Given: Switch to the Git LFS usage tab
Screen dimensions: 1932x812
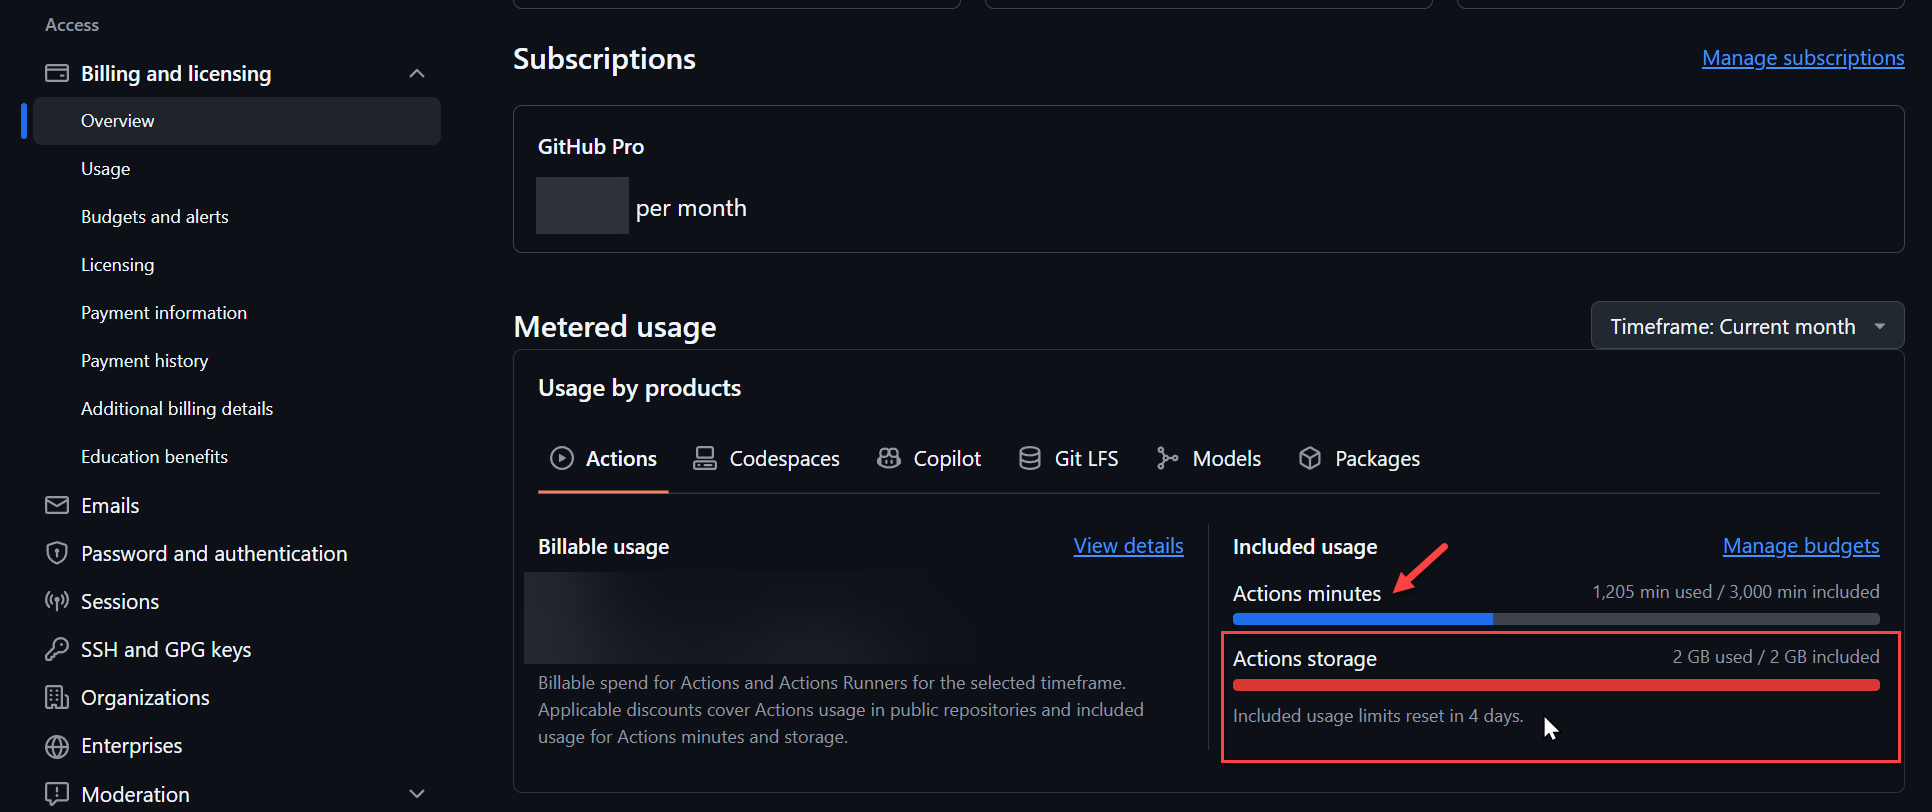Looking at the screenshot, I should point(1068,459).
